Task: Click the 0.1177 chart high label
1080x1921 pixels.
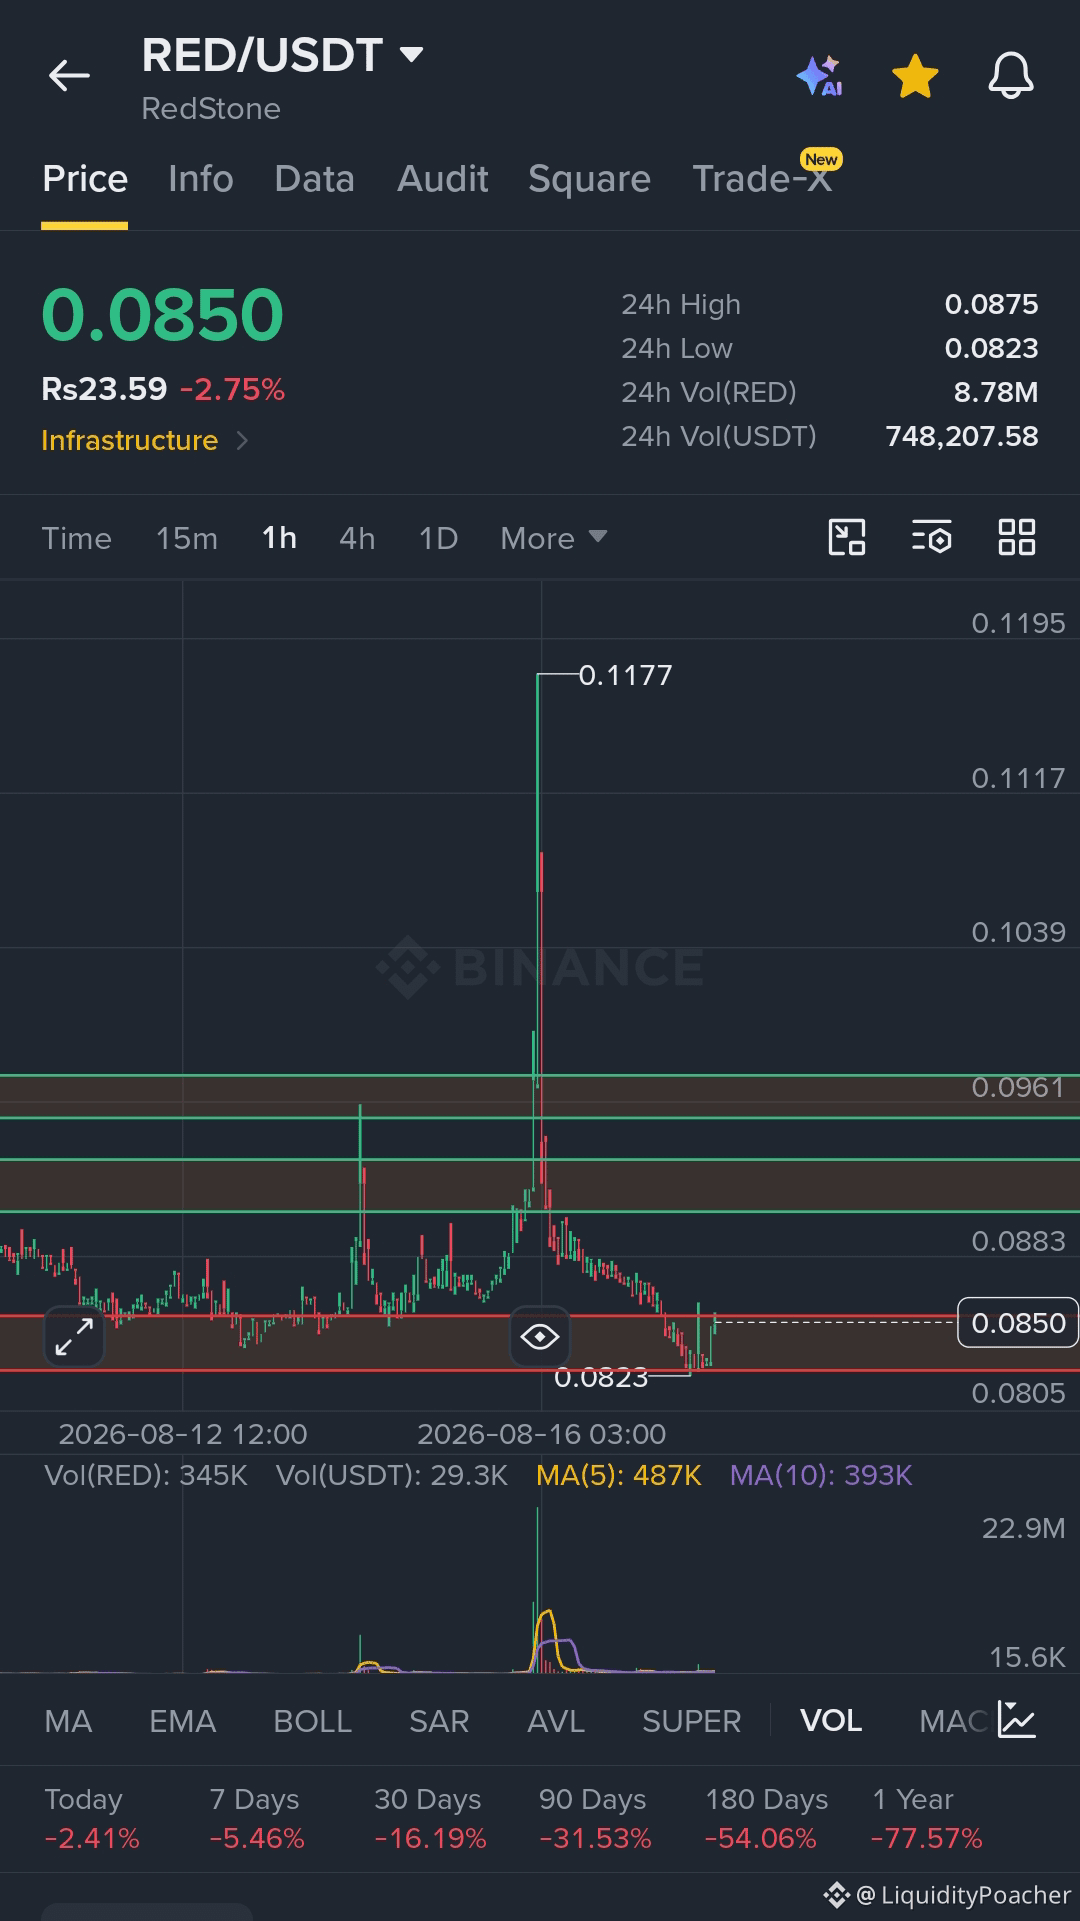Action: tap(626, 675)
